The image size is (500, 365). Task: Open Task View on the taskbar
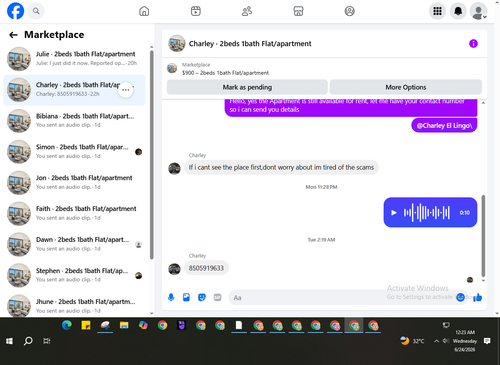(47, 341)
